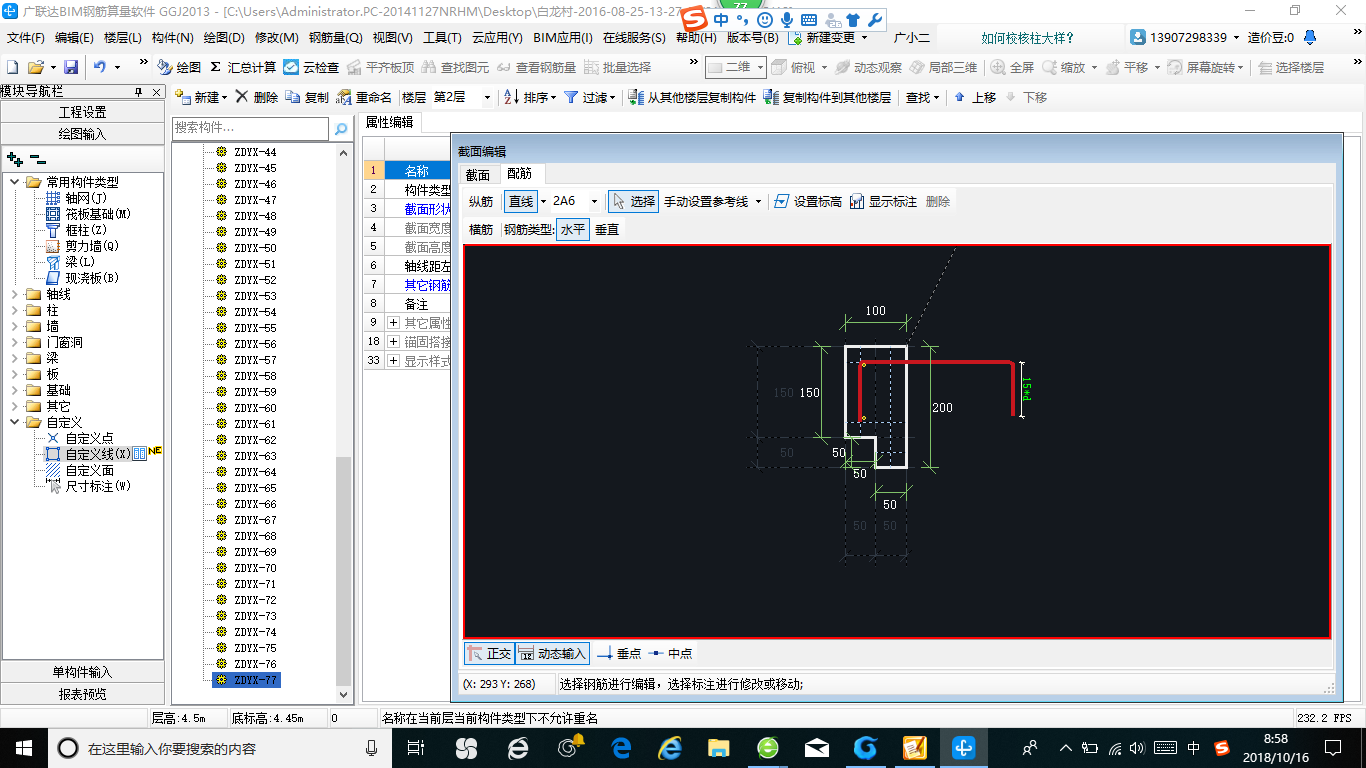The width and height of the screenshot is (1366, 768).
Task: Expand 其它属性 property group row
Action: [393, 323]
